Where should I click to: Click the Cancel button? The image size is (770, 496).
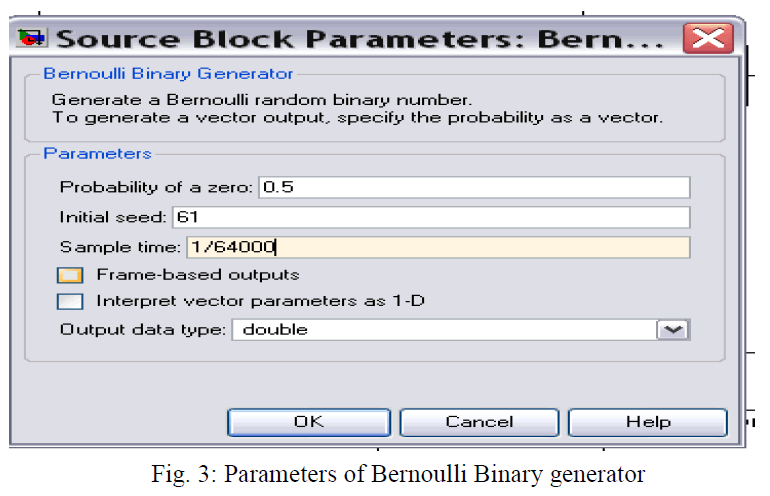pyautogui.click(x=479, y=422)
